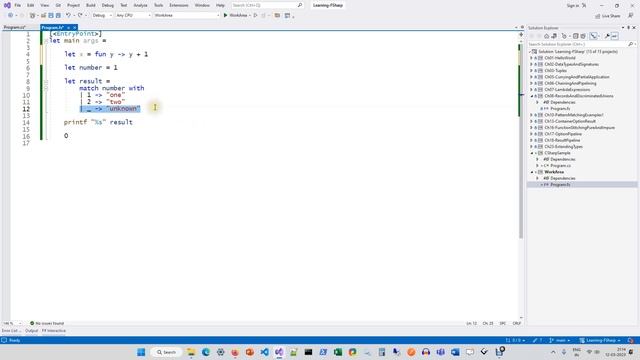This screenshot has width=640, height=360.
Task: Click the Windows Start button
Action: pyautogui.click(x=141, y=352)
